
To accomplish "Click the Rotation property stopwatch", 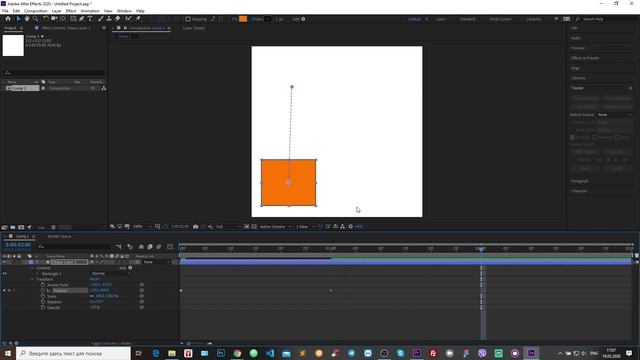I will click(43, 302).
